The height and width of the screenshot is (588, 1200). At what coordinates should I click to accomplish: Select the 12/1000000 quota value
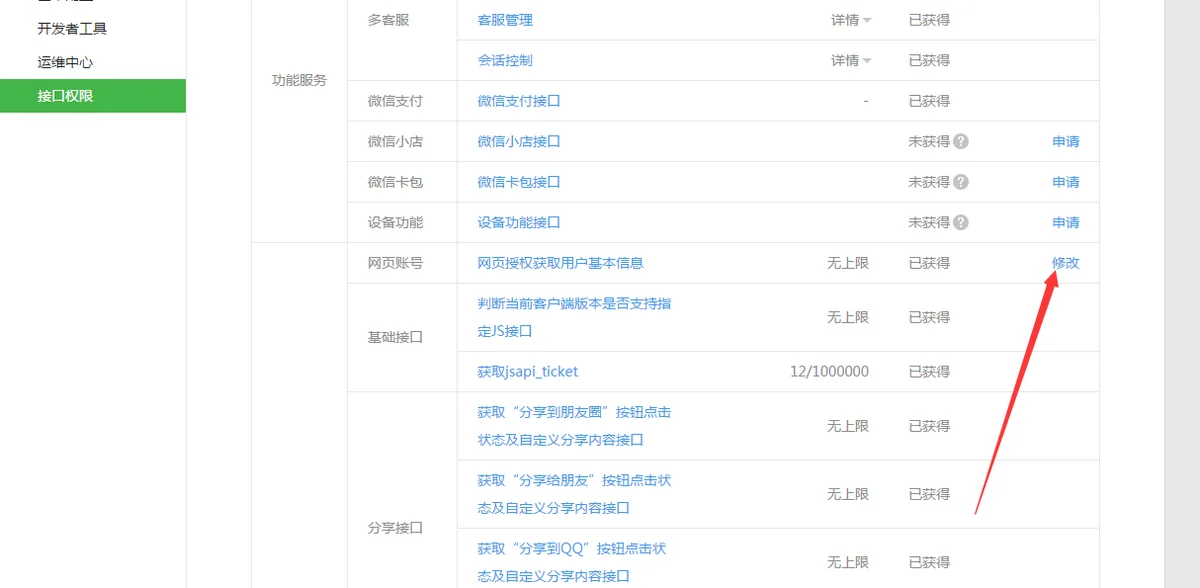pyautogui.click(x=829, y=371)
